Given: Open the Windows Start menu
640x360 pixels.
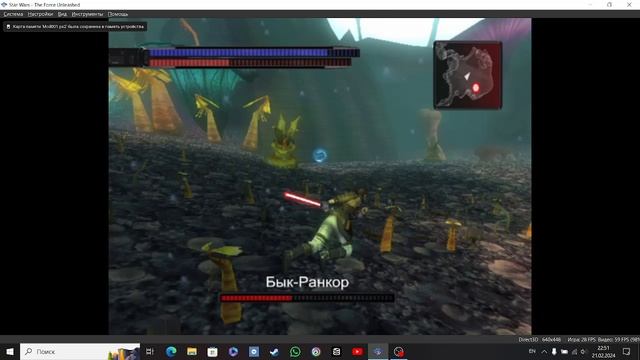Looking at the screenshot, I should point(10,351).
